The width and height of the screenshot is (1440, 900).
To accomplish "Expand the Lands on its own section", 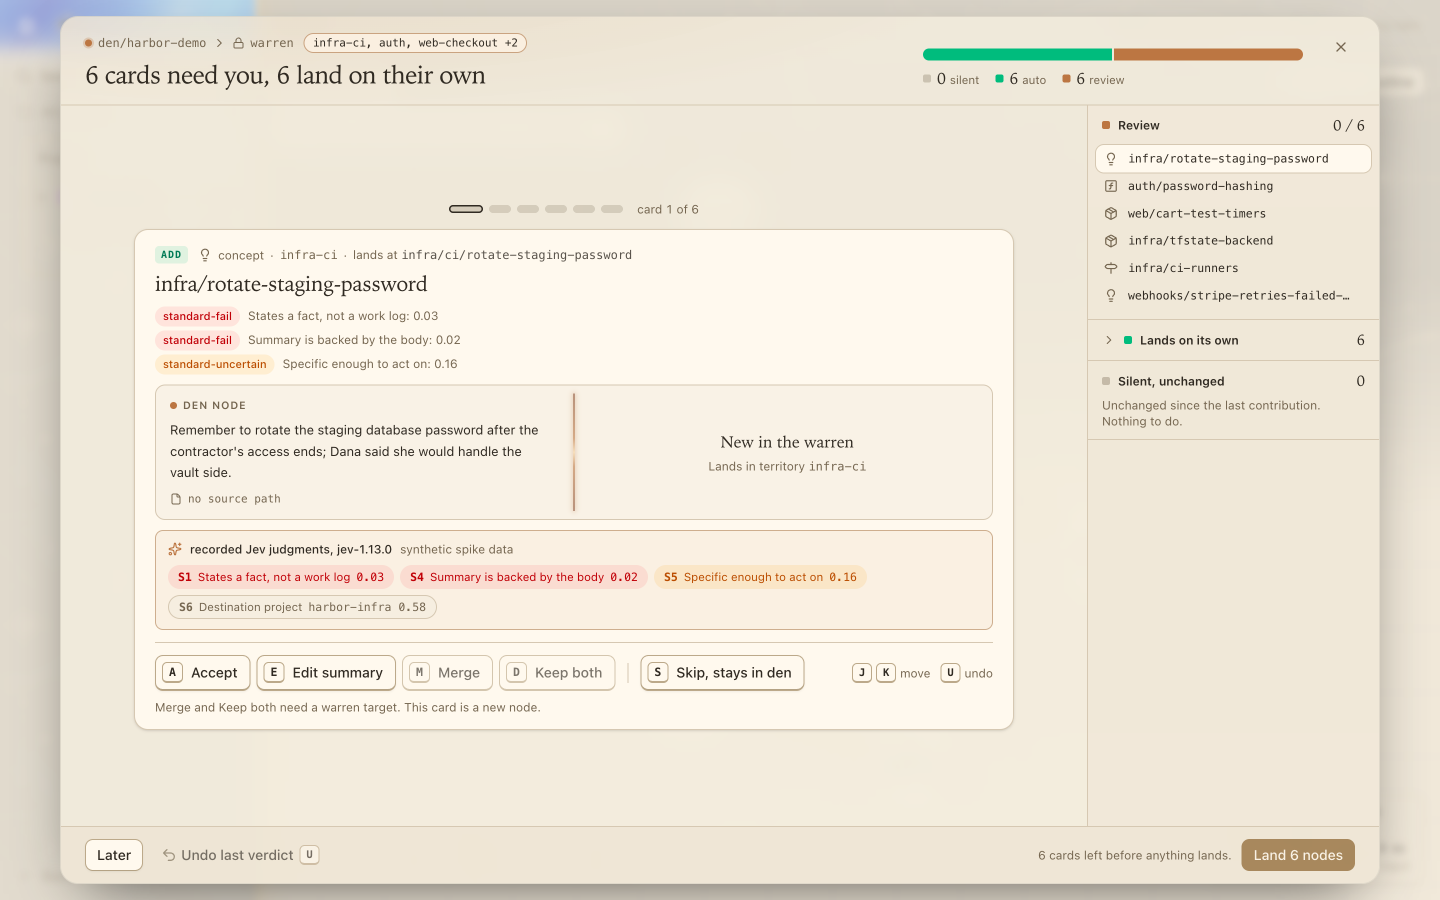I will 1233,340.
